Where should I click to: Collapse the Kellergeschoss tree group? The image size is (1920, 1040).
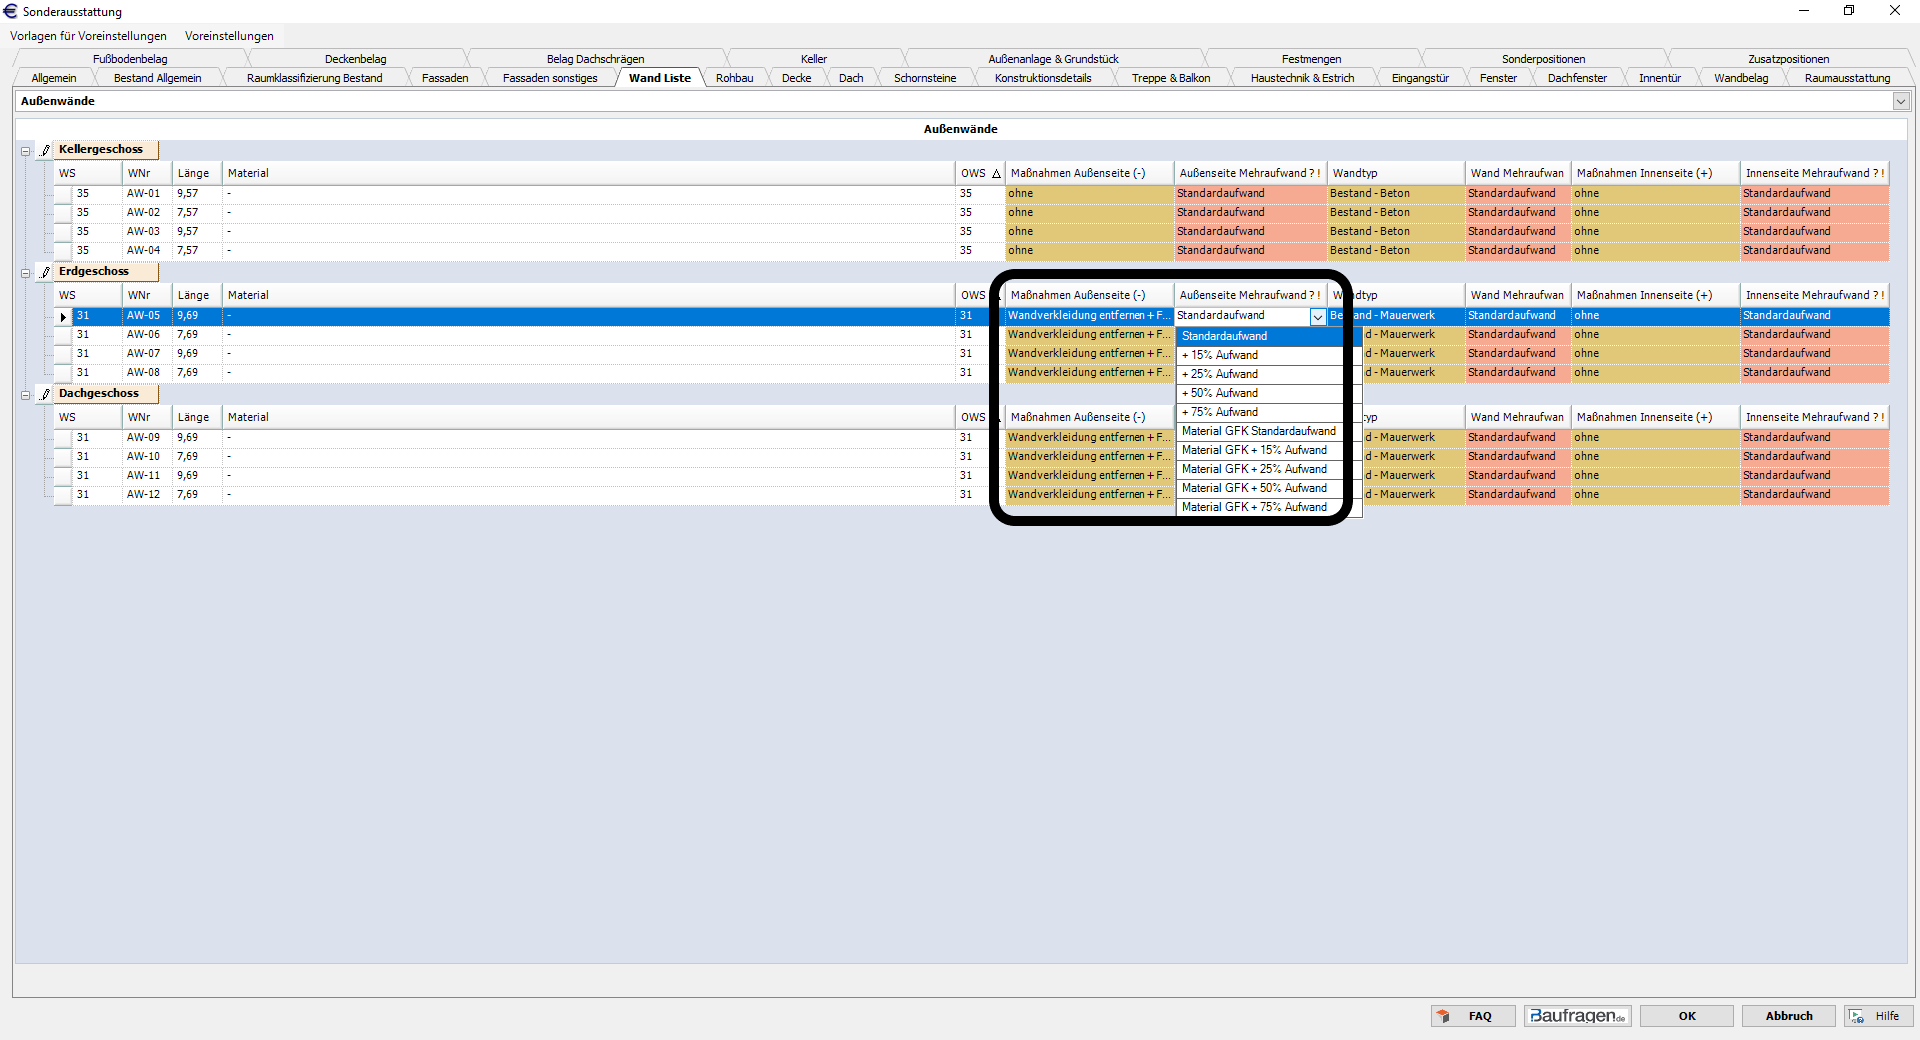25,151
